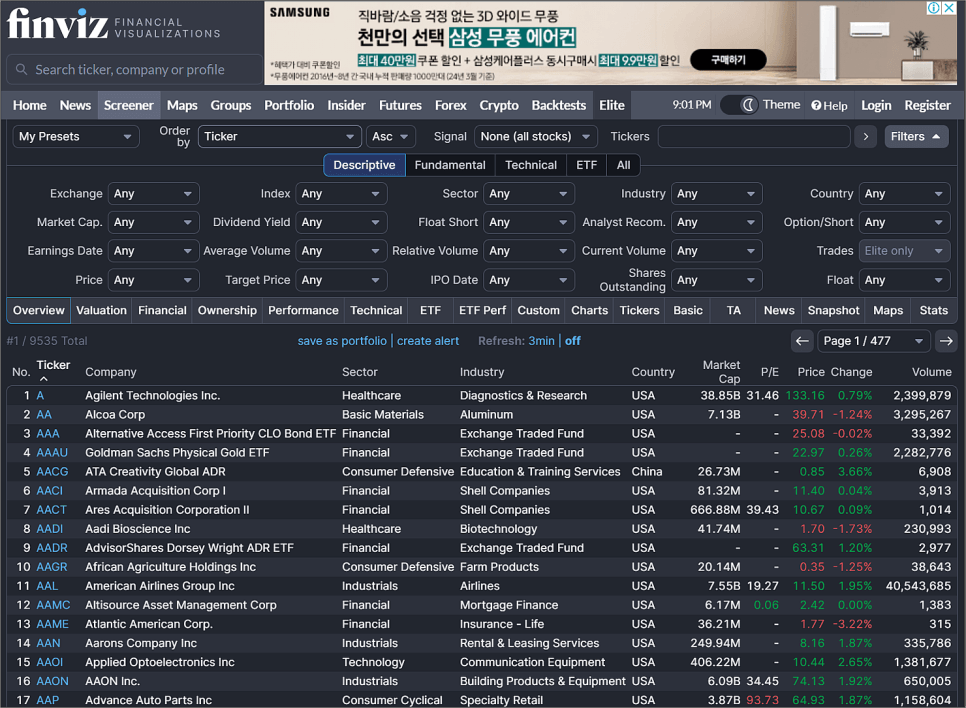Image resolution: width=966 pixels, height=708 pixels.
Task: Open the My Presets dropdown
Action: point(75,136)
